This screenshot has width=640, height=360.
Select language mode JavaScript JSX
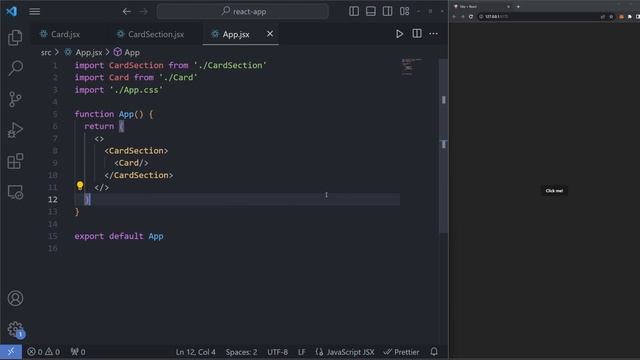pos(345,352)
